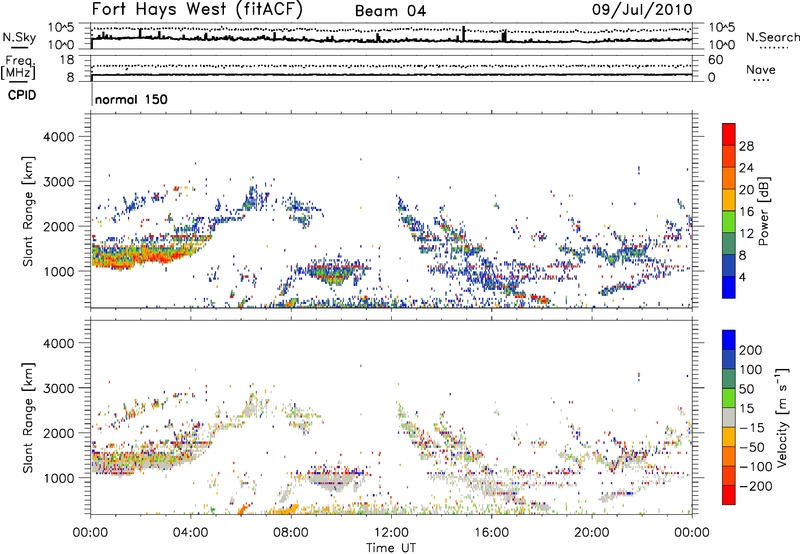Click the Power [dB] color bar
This screenshot has height=554, width=800.
click(x=729, y=210)
